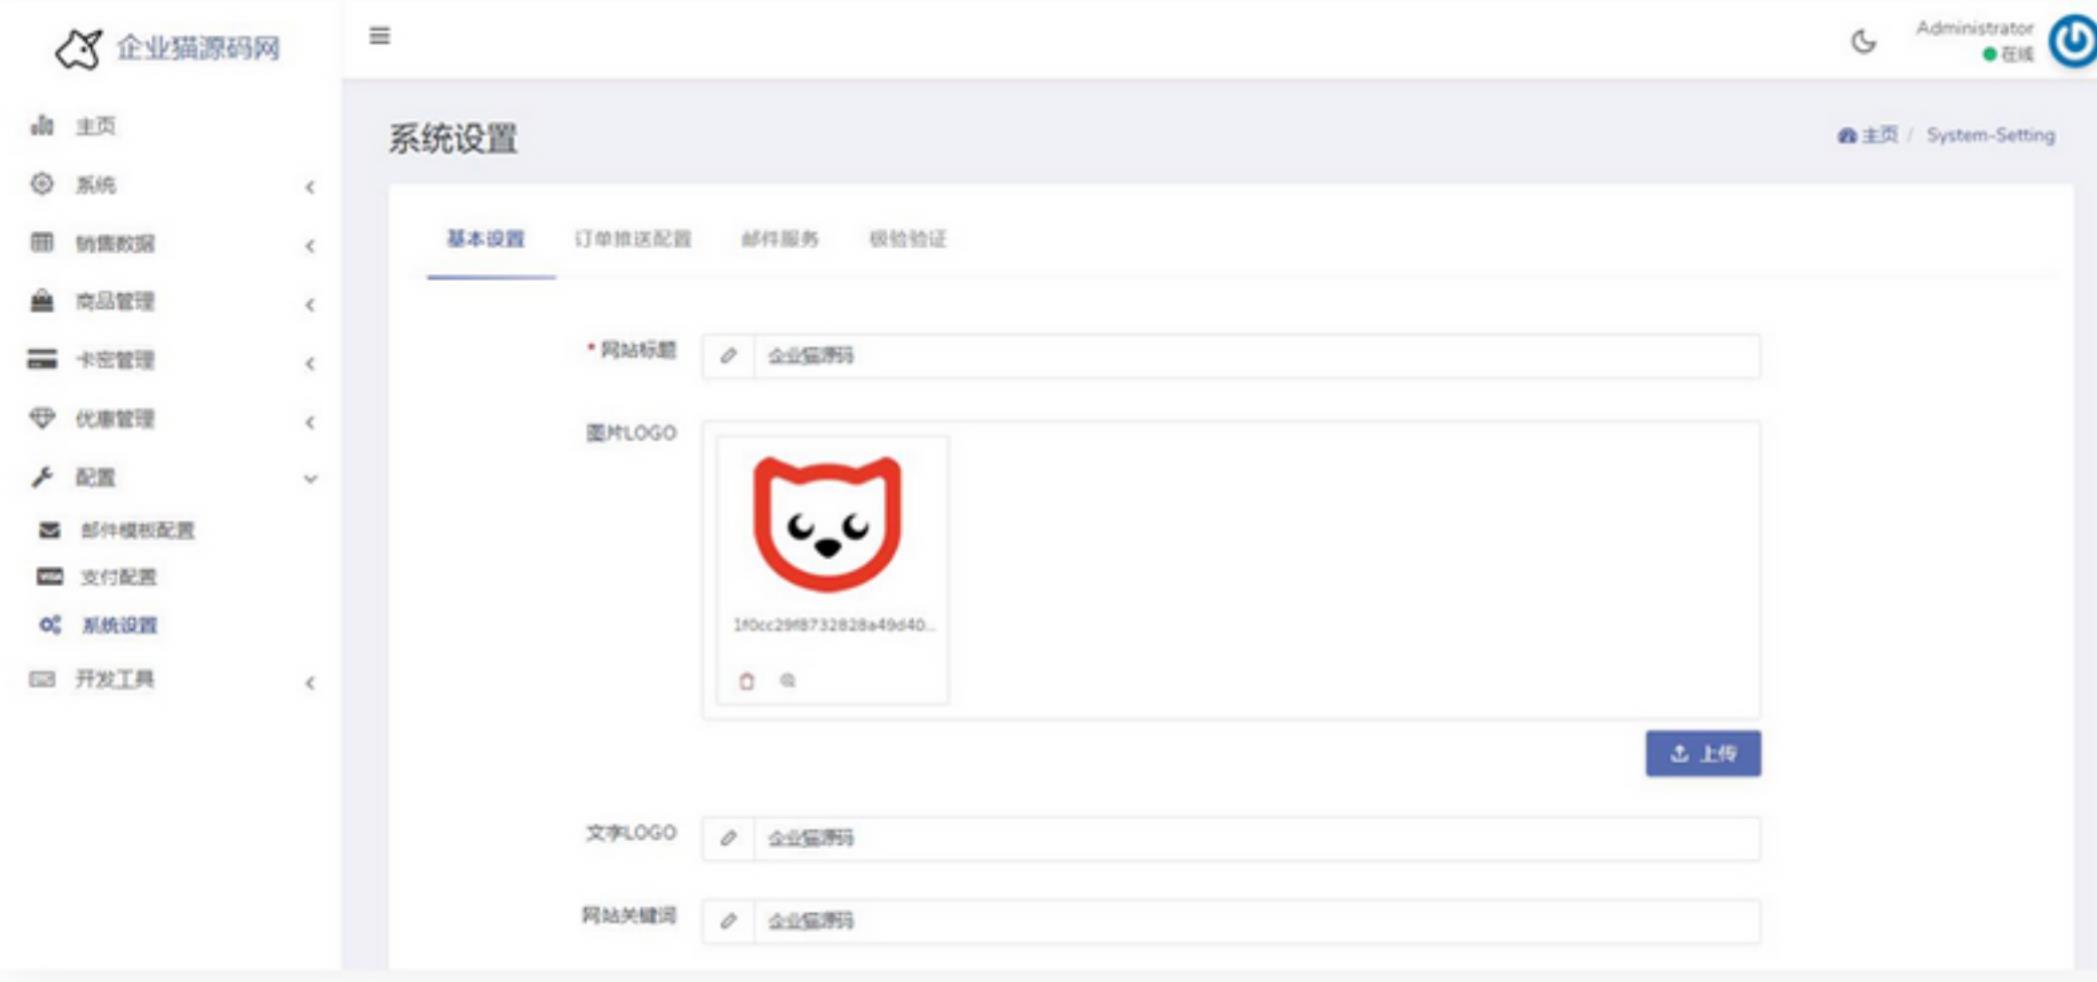The height and width of the screenshot is (982, 2097).
Task: Click the 支付配置 card icon
Action: click(x=49, y=577)
